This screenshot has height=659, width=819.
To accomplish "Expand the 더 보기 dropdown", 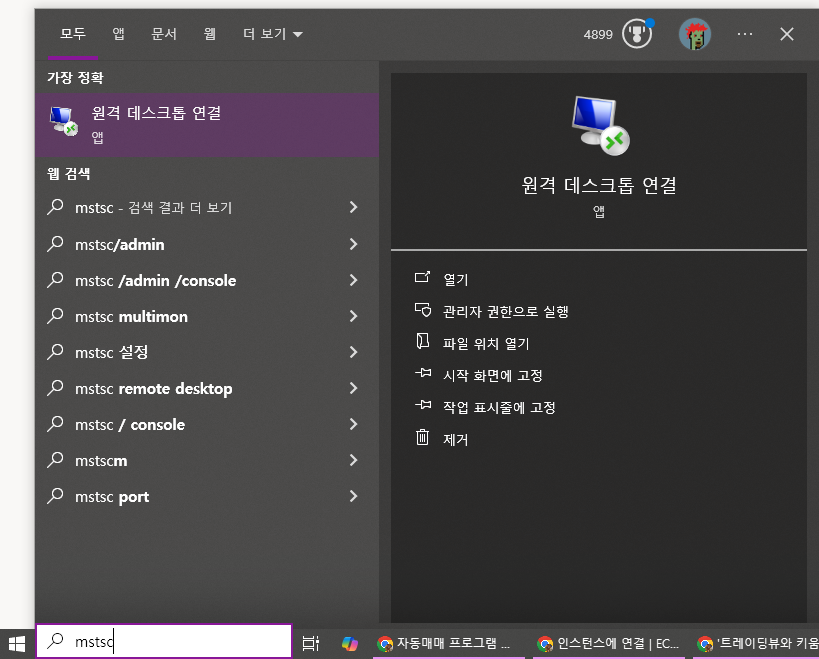I will pyautogui.click(x=273, y=34).
